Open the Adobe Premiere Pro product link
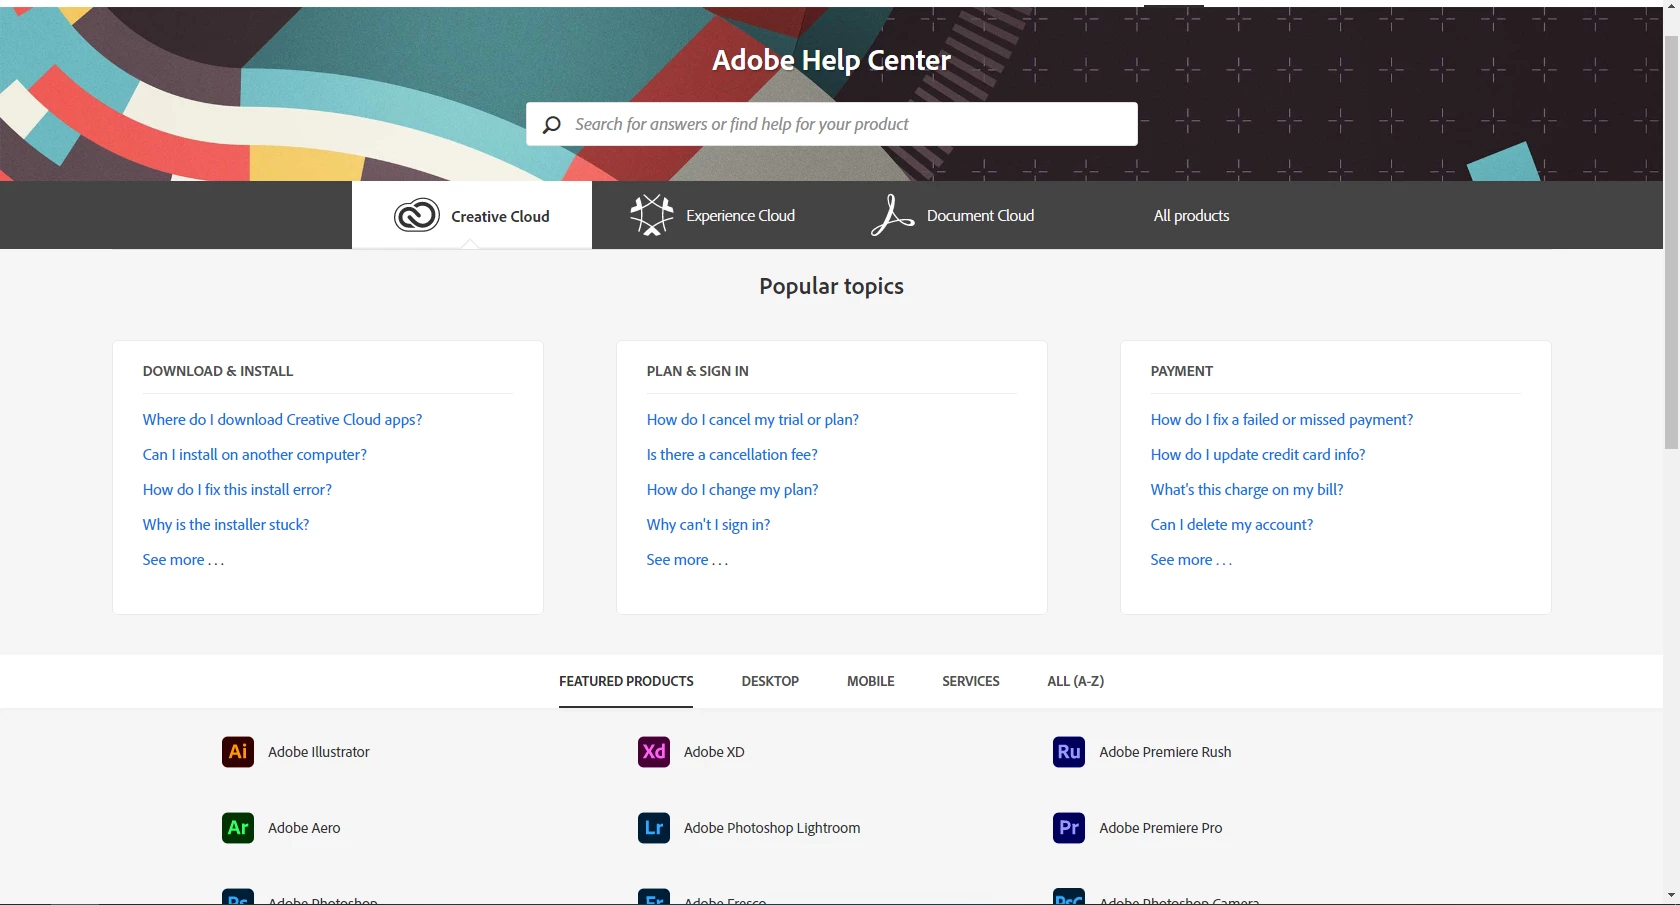Screen dimensions: 1680x905 point(1161,828)
